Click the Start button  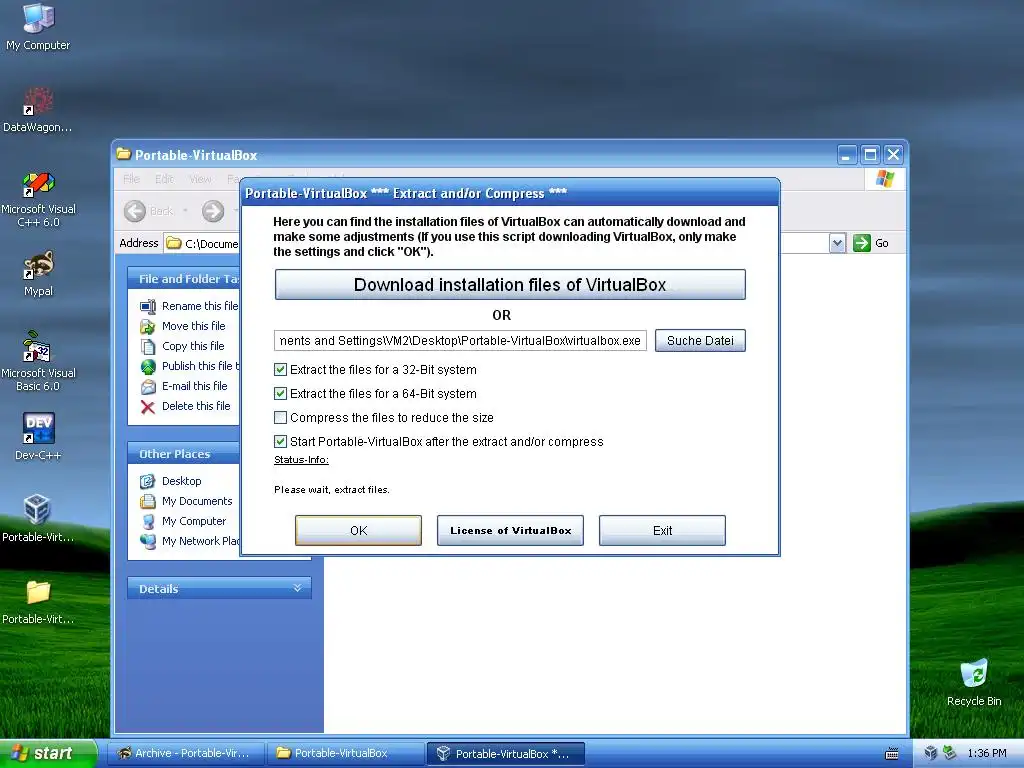(48, 753)
